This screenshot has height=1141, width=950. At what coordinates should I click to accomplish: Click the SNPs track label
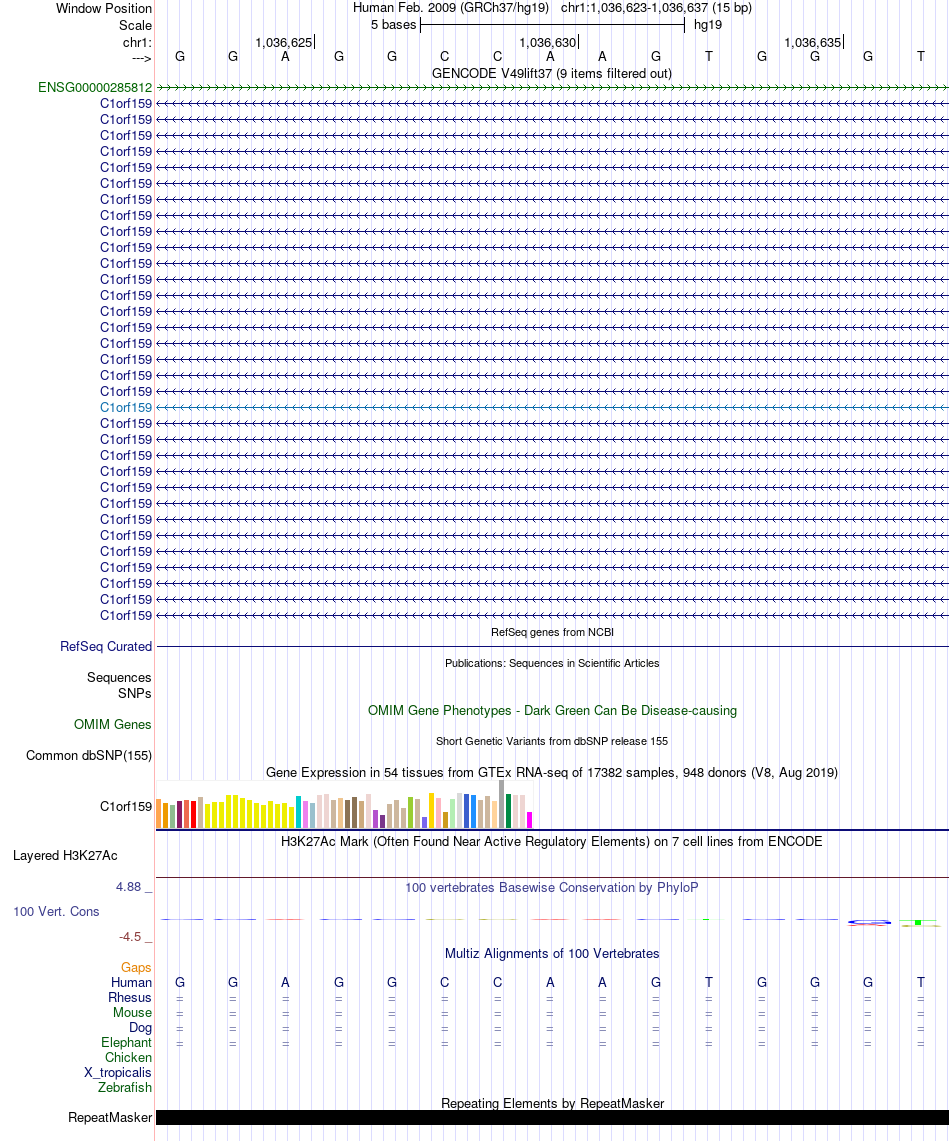135,693
